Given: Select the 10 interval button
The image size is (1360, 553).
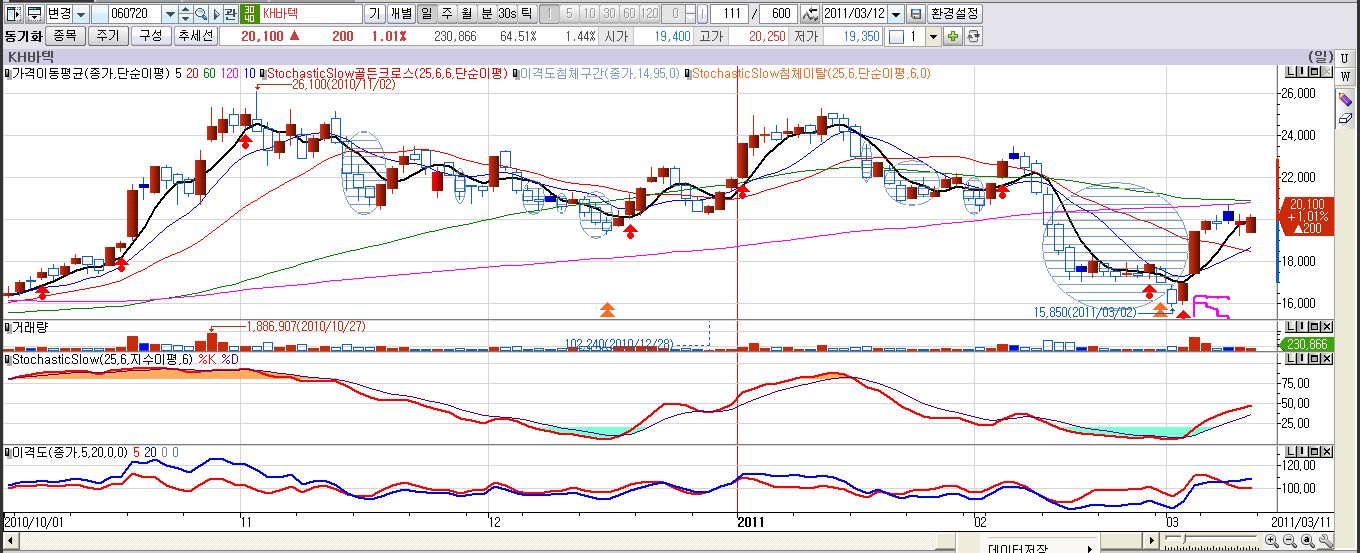Looking at the screenshot, I should [x=589, y=14].
